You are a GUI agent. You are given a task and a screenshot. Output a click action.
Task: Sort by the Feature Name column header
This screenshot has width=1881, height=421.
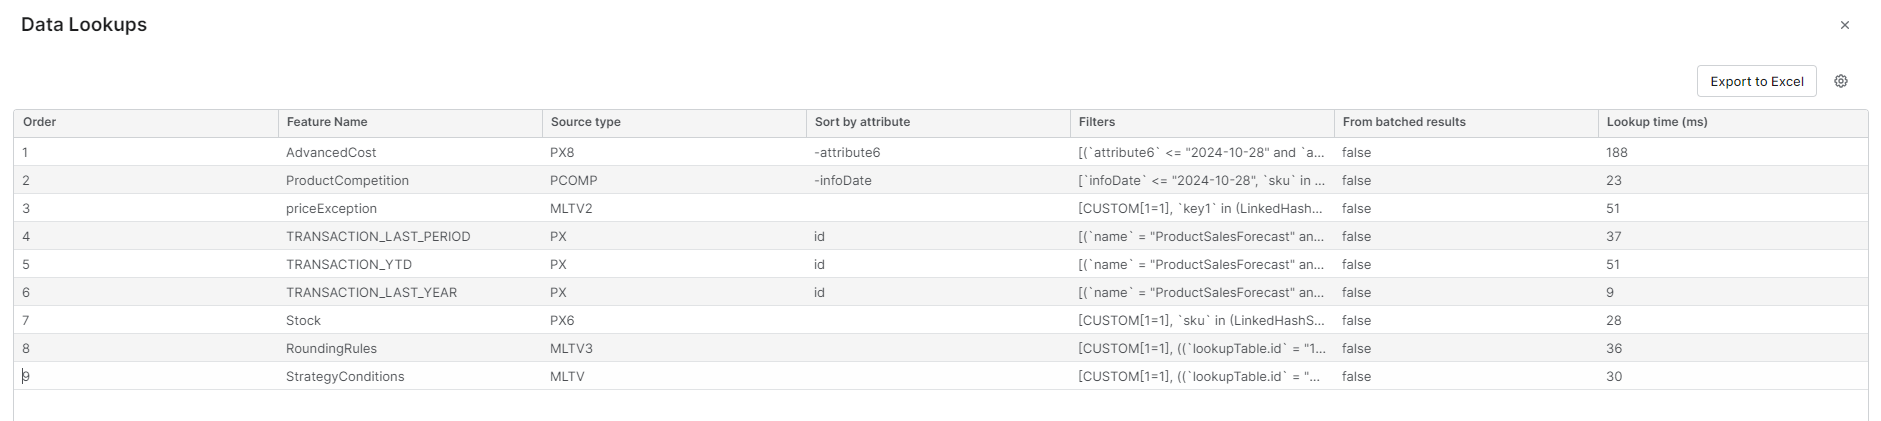pyautogui.click(x=327, y=122)
